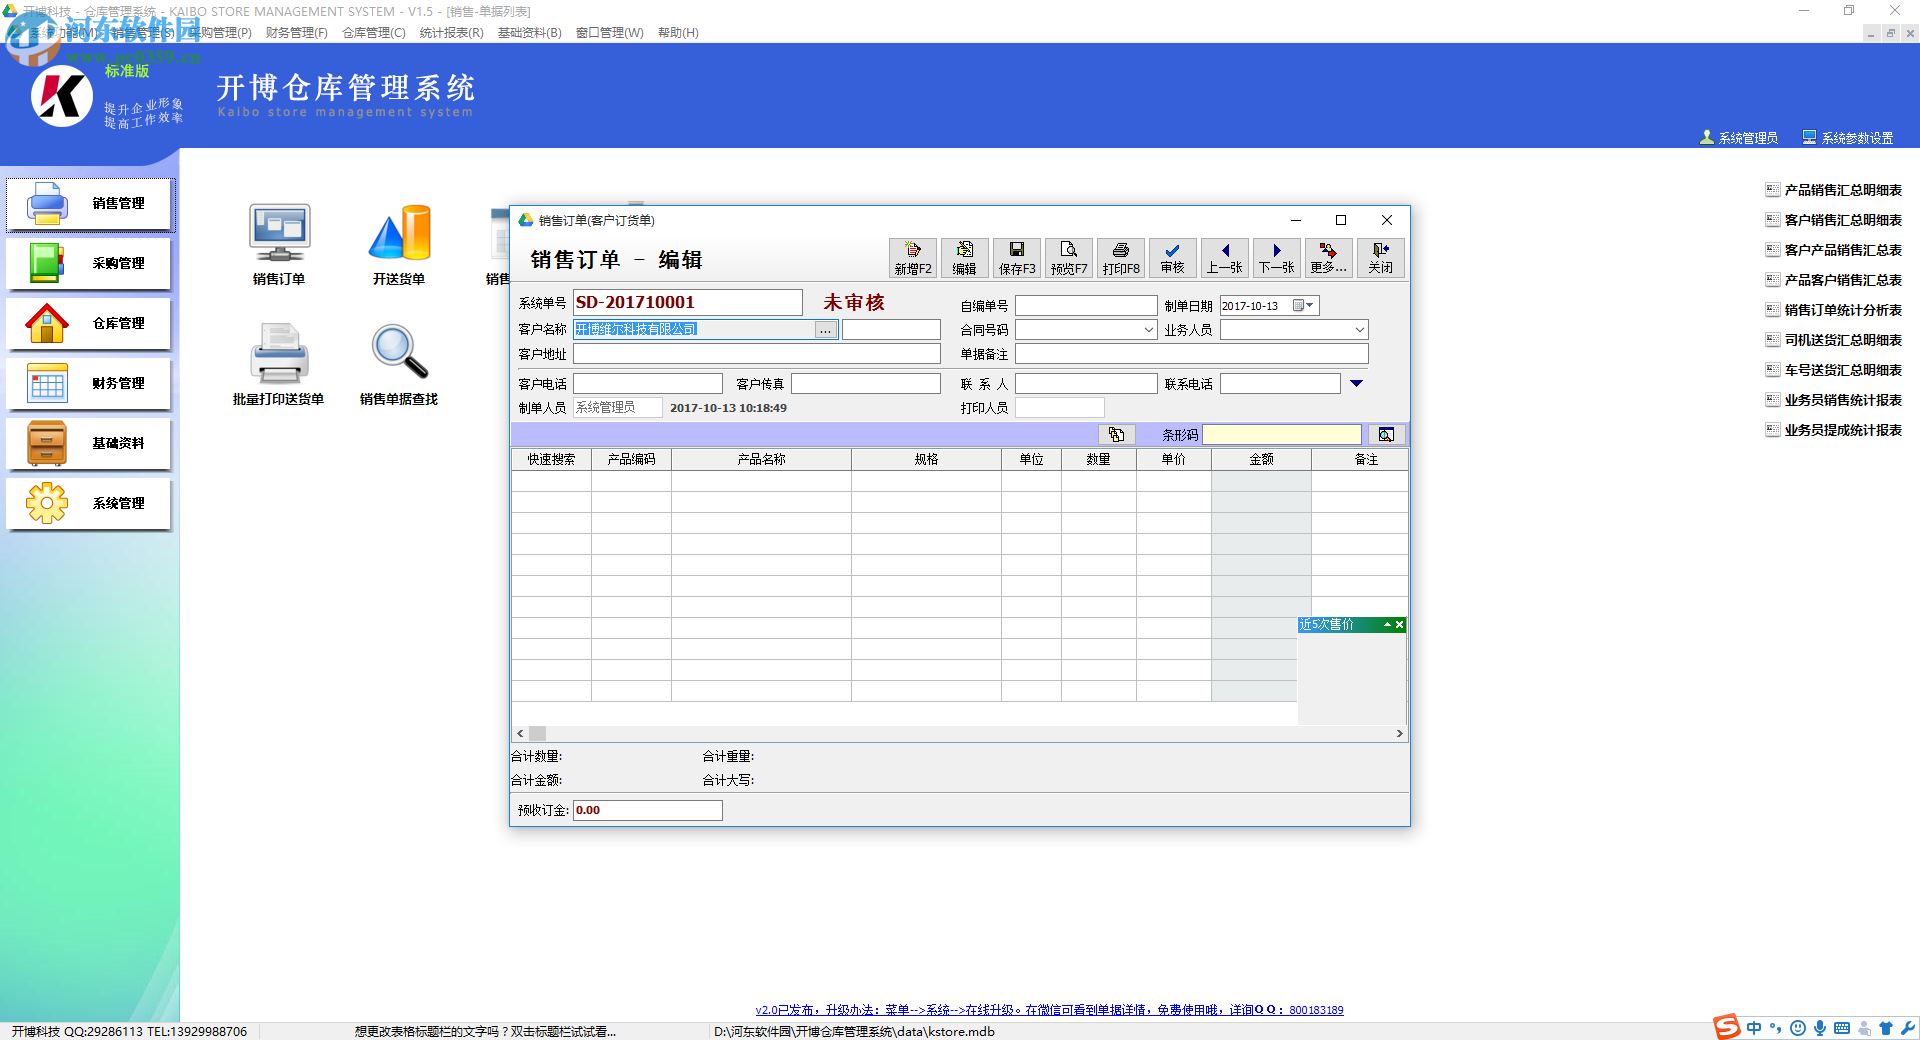The width and height of the screenshot is (1920, 1040).
Task: Open 系统管理 sidebar module
Action: [89, 504]
